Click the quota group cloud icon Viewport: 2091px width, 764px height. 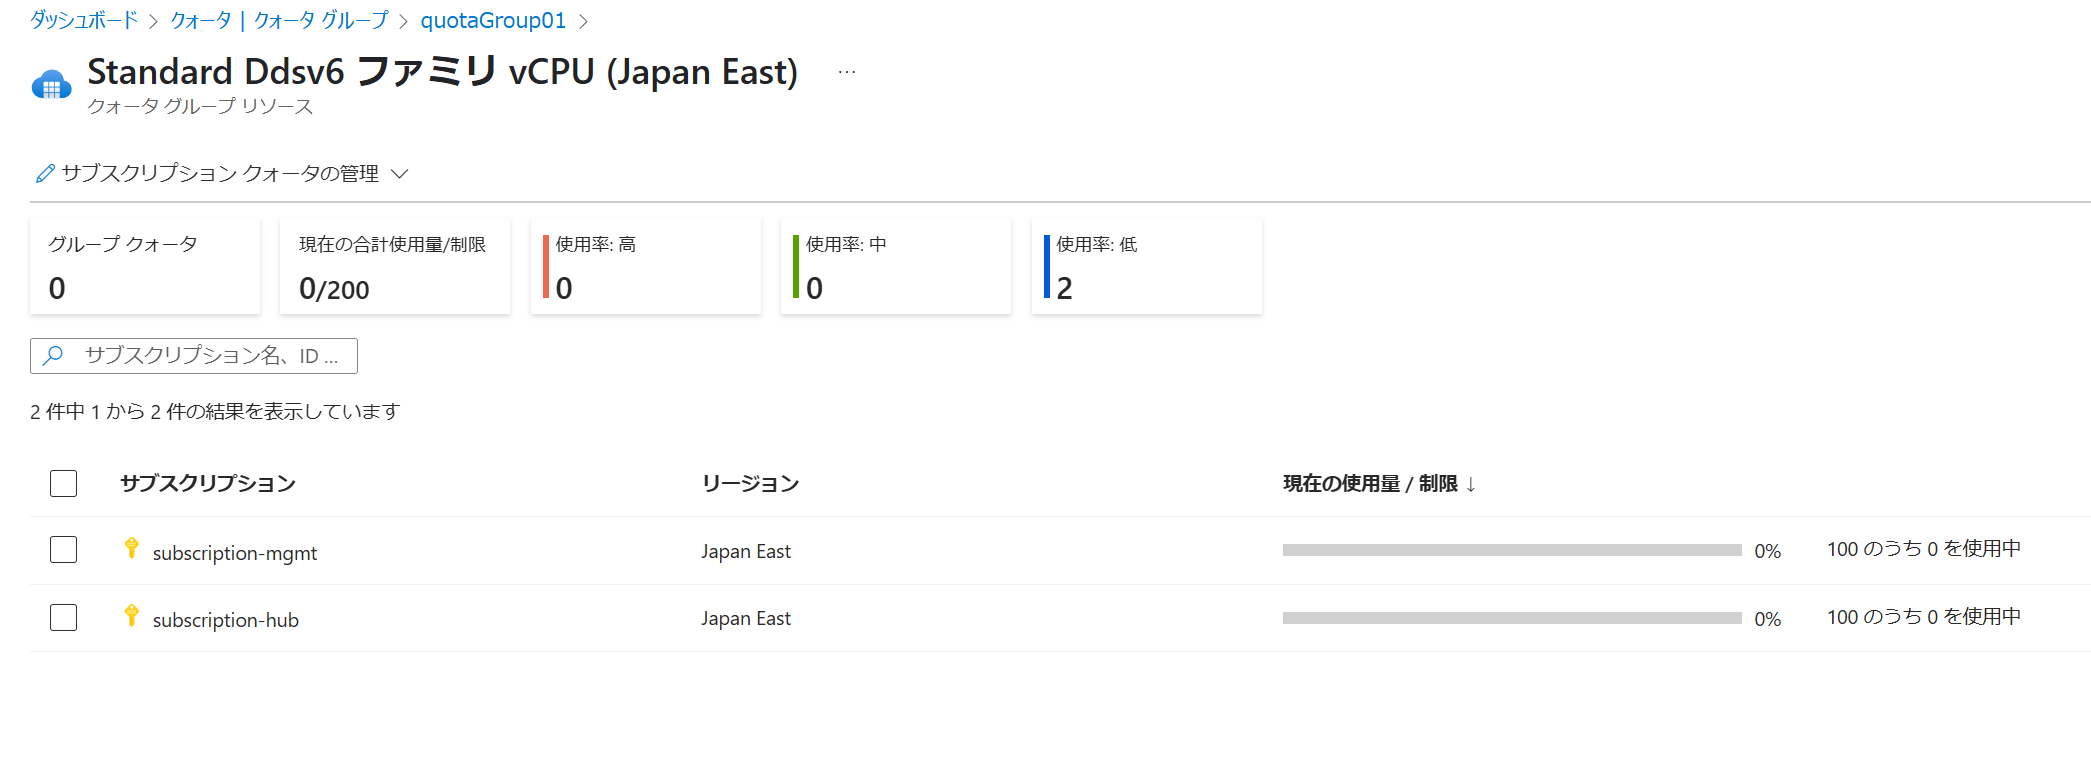(52, 85)
